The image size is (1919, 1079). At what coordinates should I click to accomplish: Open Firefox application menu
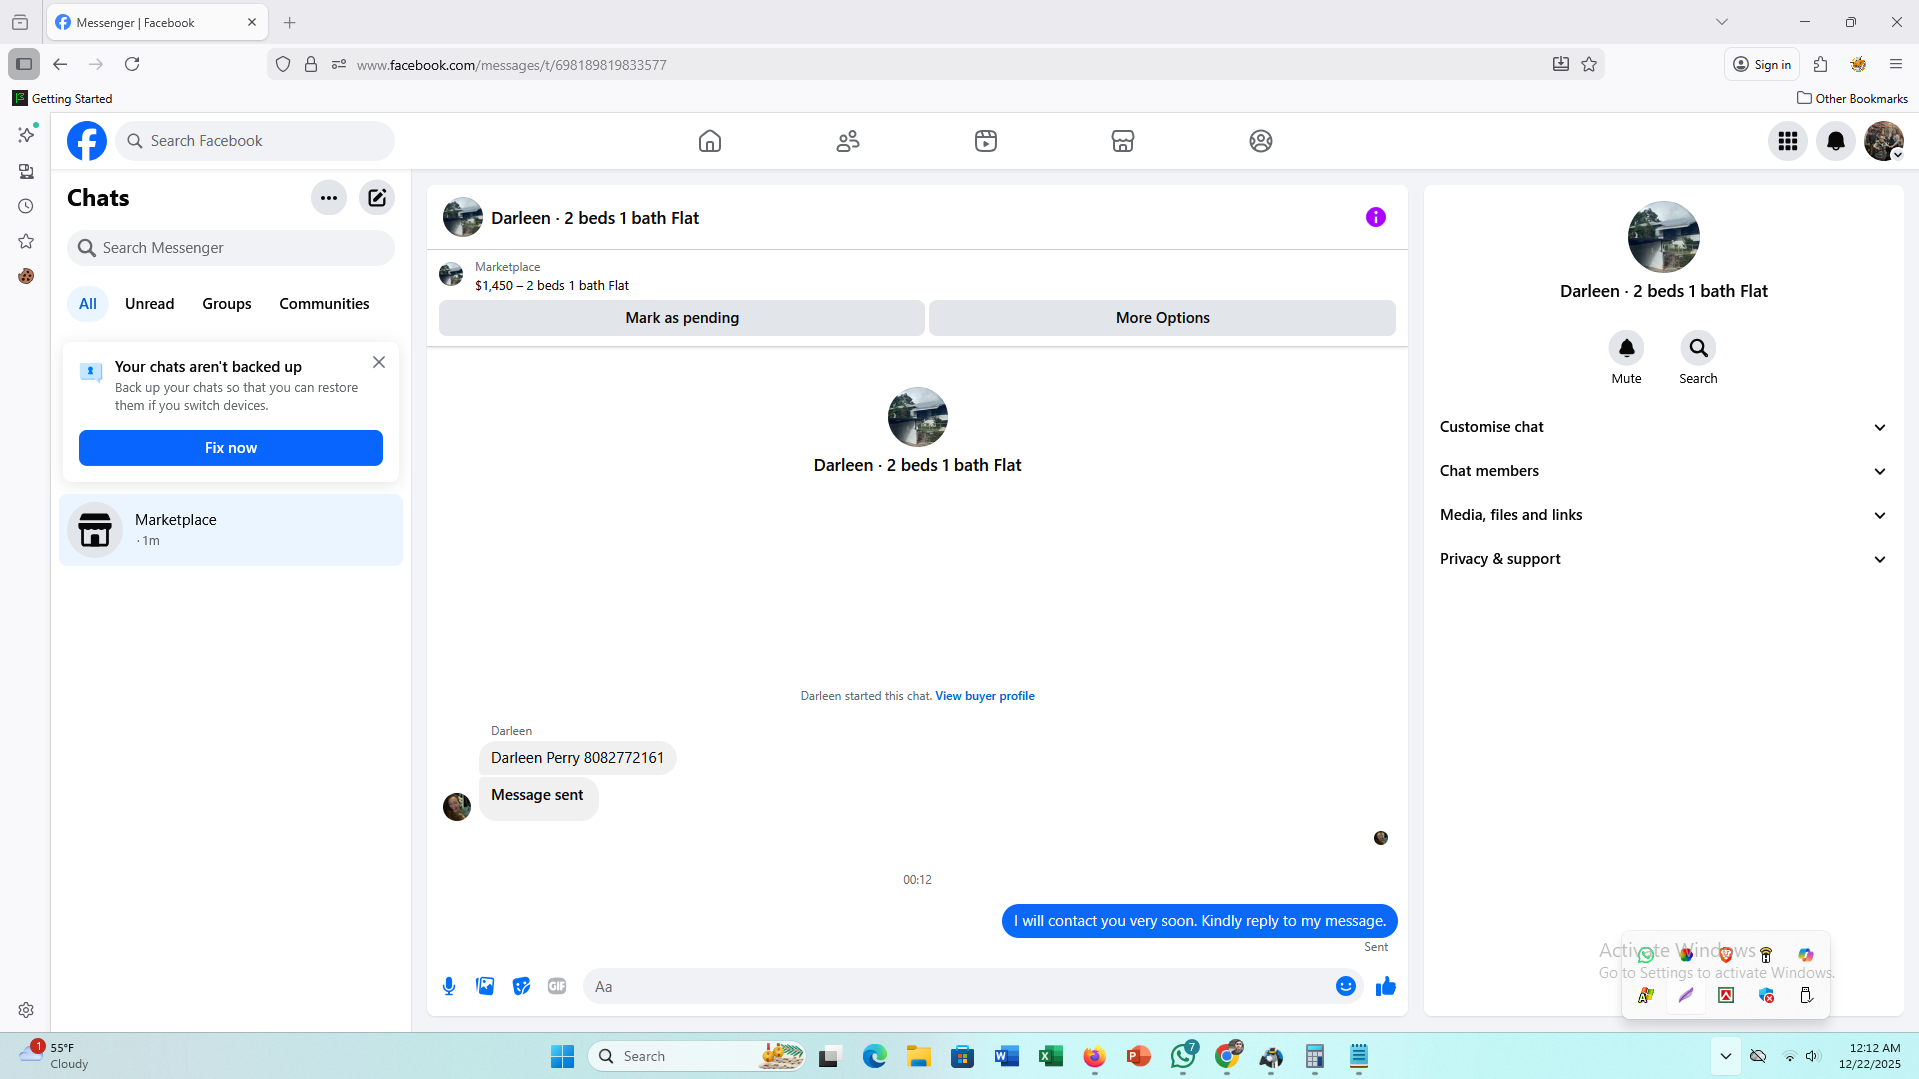[1896, 64]
